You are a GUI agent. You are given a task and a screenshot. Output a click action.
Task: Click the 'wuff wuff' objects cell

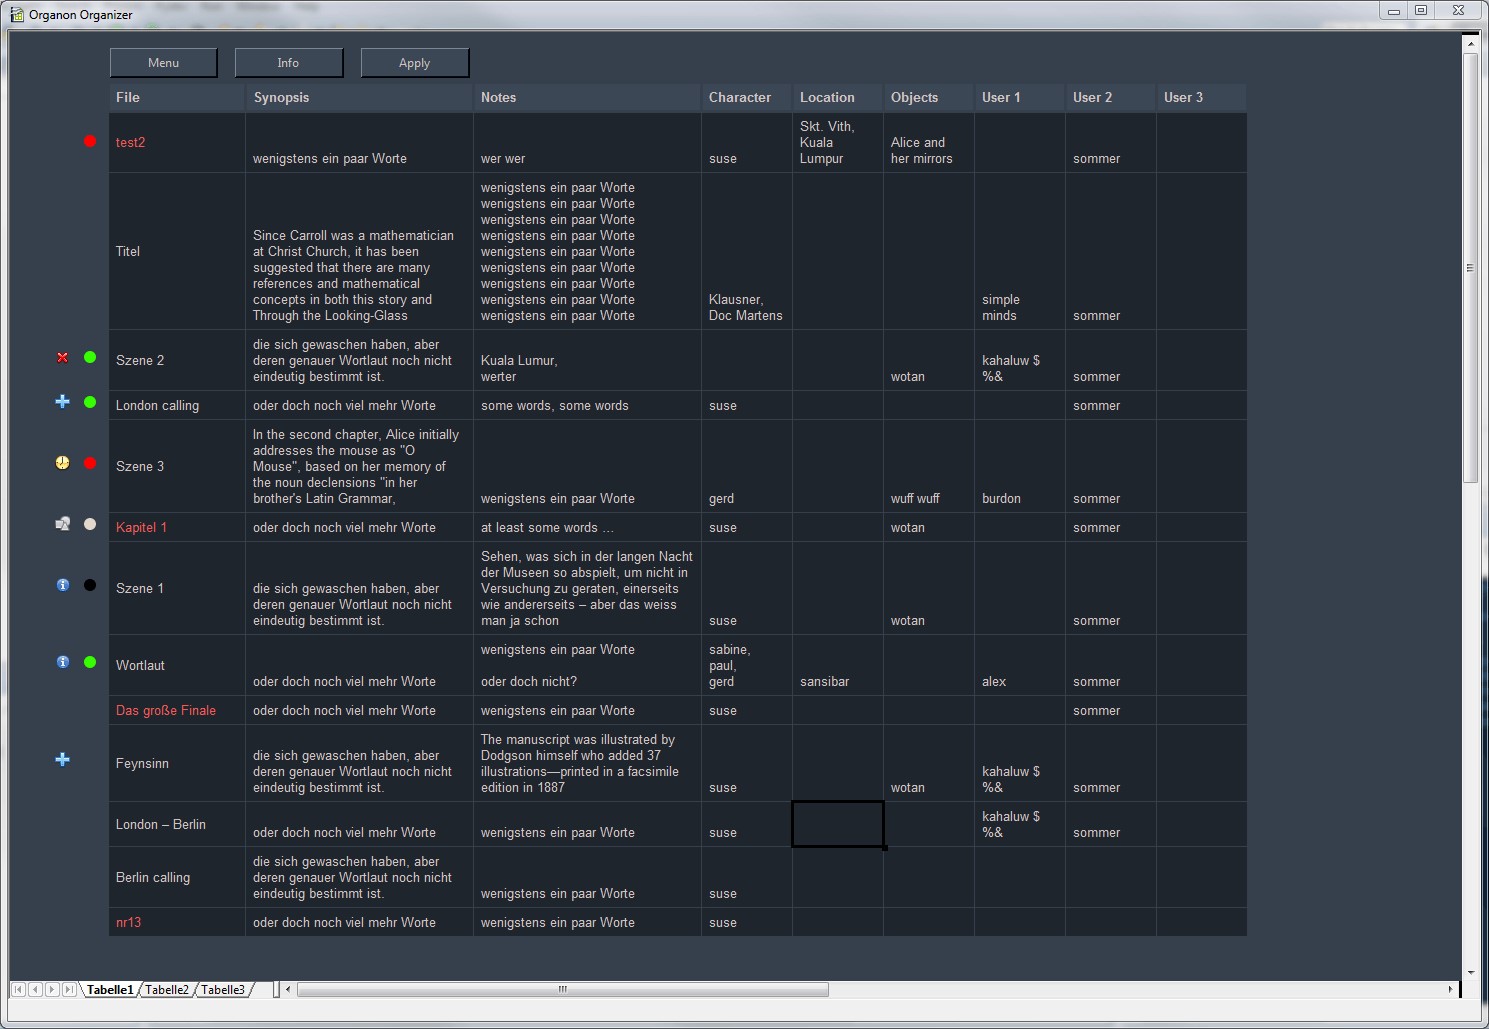(929, 466)
